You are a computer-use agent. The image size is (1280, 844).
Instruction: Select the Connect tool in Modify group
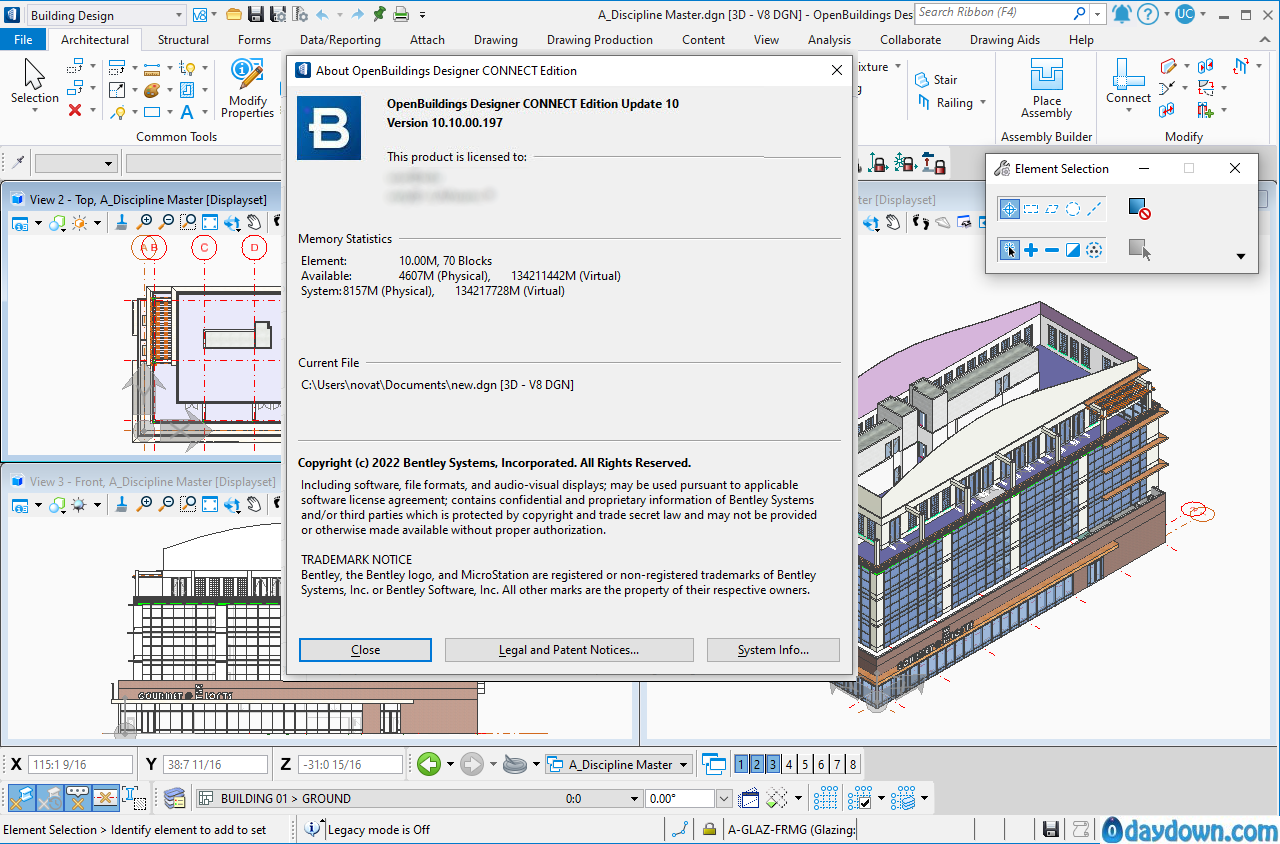coord(1128,82)
